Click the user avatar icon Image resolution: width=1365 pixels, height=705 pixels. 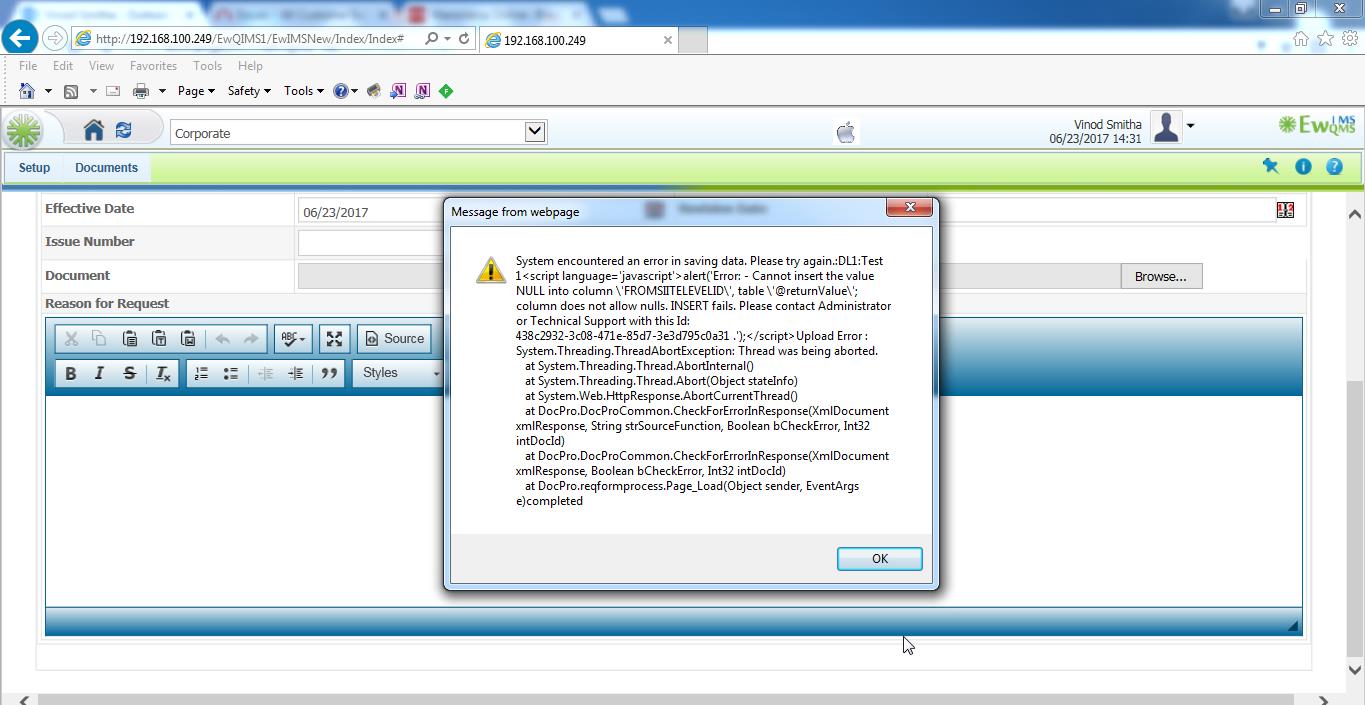1166,127
